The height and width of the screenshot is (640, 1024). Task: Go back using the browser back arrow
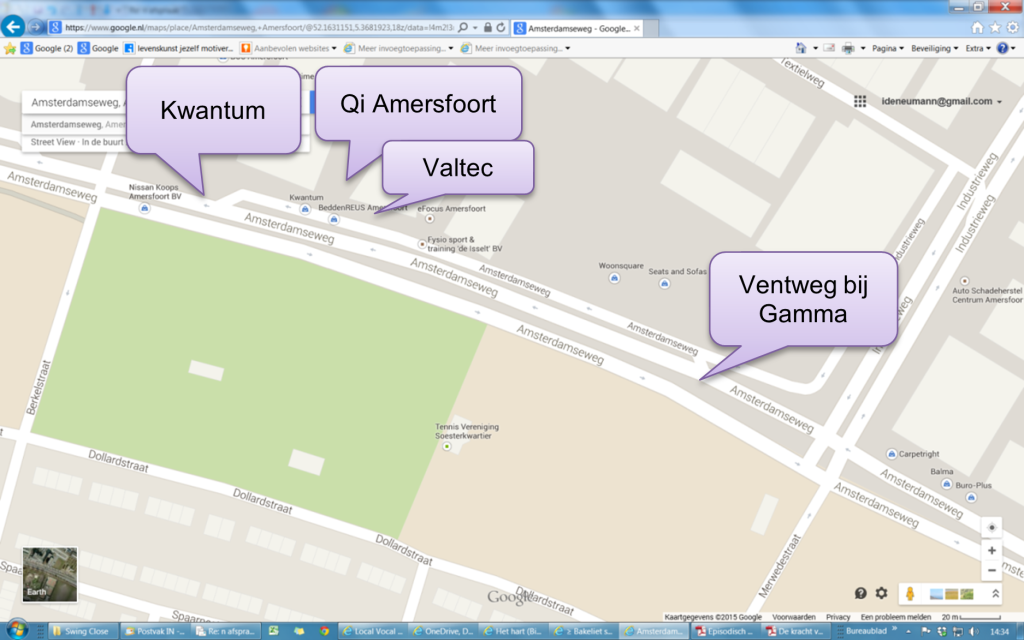tap(13, 27)
